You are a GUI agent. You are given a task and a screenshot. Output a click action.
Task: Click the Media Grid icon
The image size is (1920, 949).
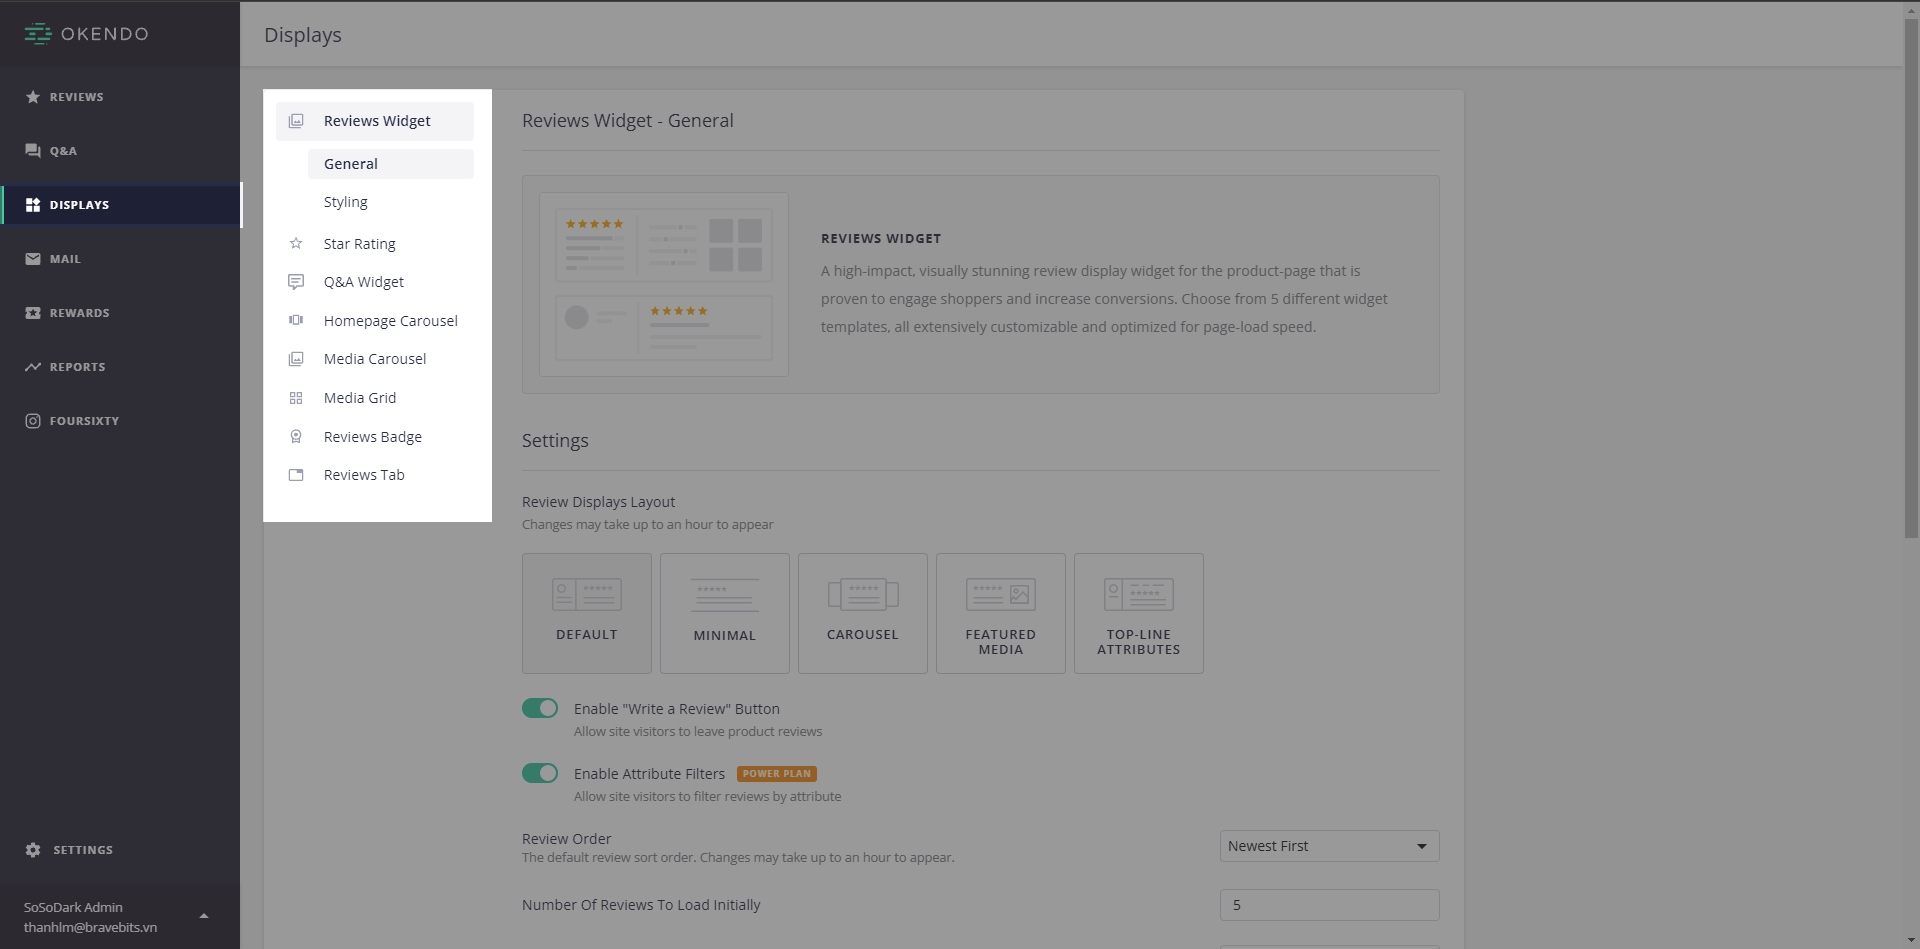pyautogui.click(x=296, y=398)
